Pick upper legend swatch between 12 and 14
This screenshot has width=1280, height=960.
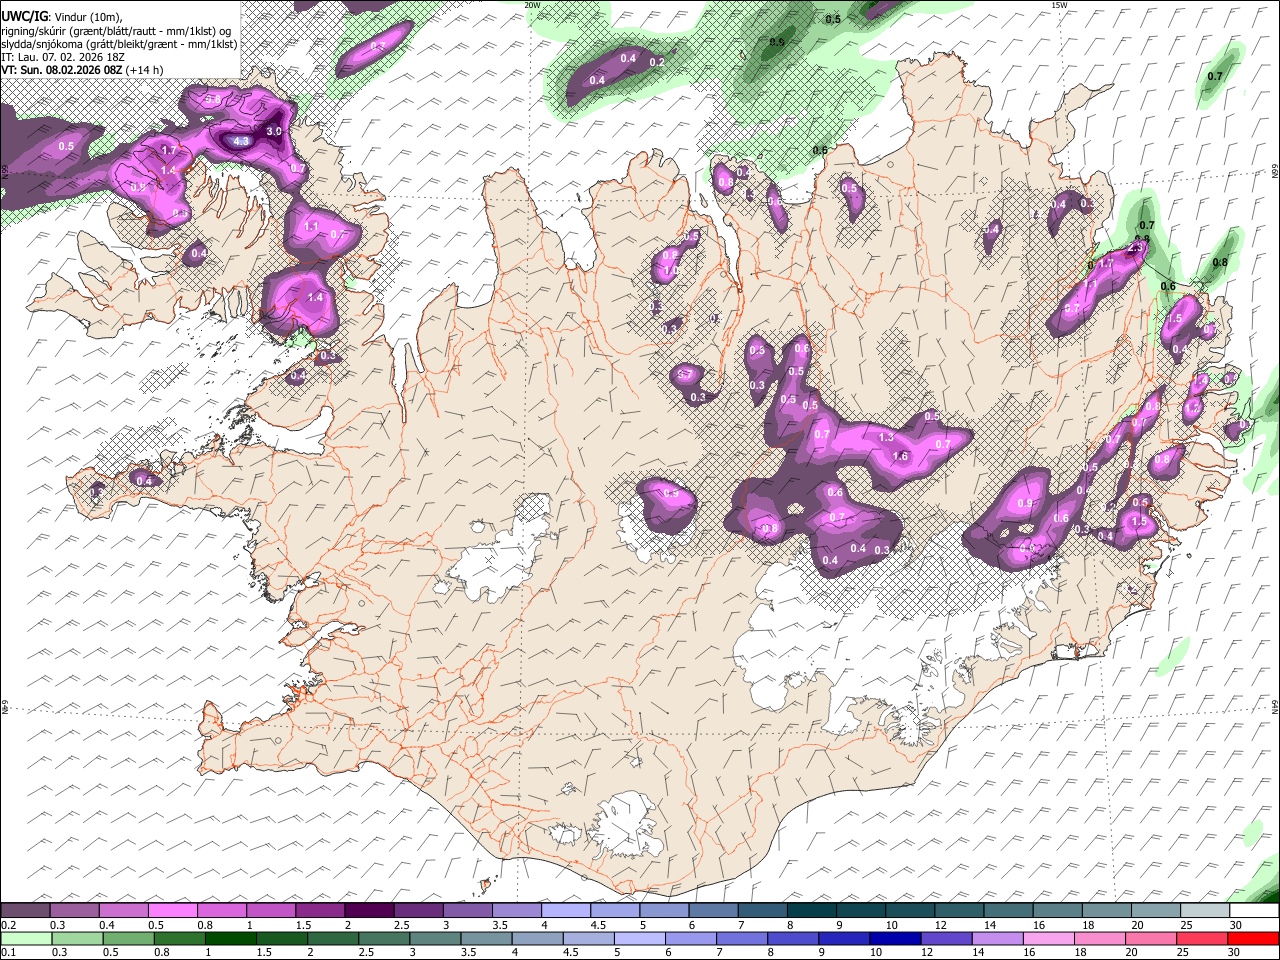click(x=959, y=911)
